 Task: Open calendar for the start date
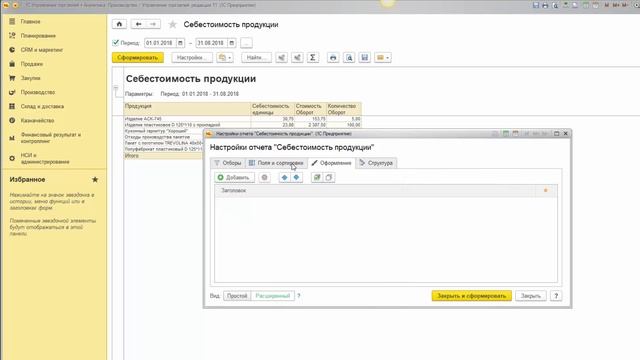coord(180,43)
